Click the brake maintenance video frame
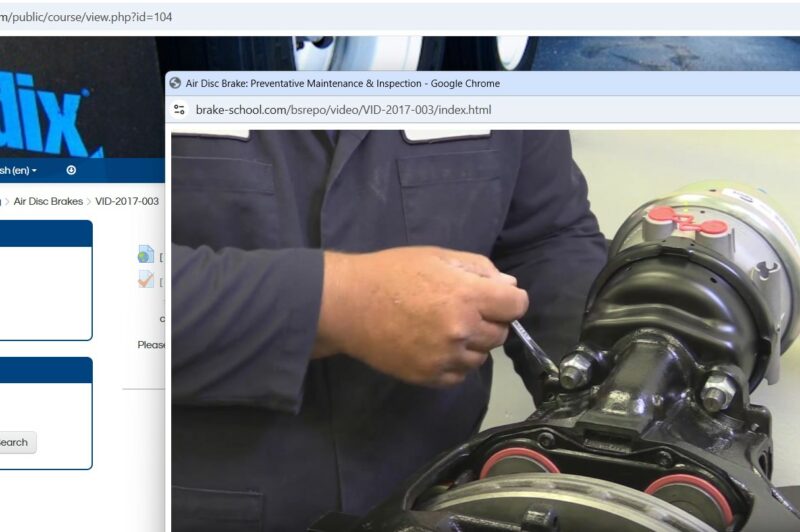 (x=485, y=331)
